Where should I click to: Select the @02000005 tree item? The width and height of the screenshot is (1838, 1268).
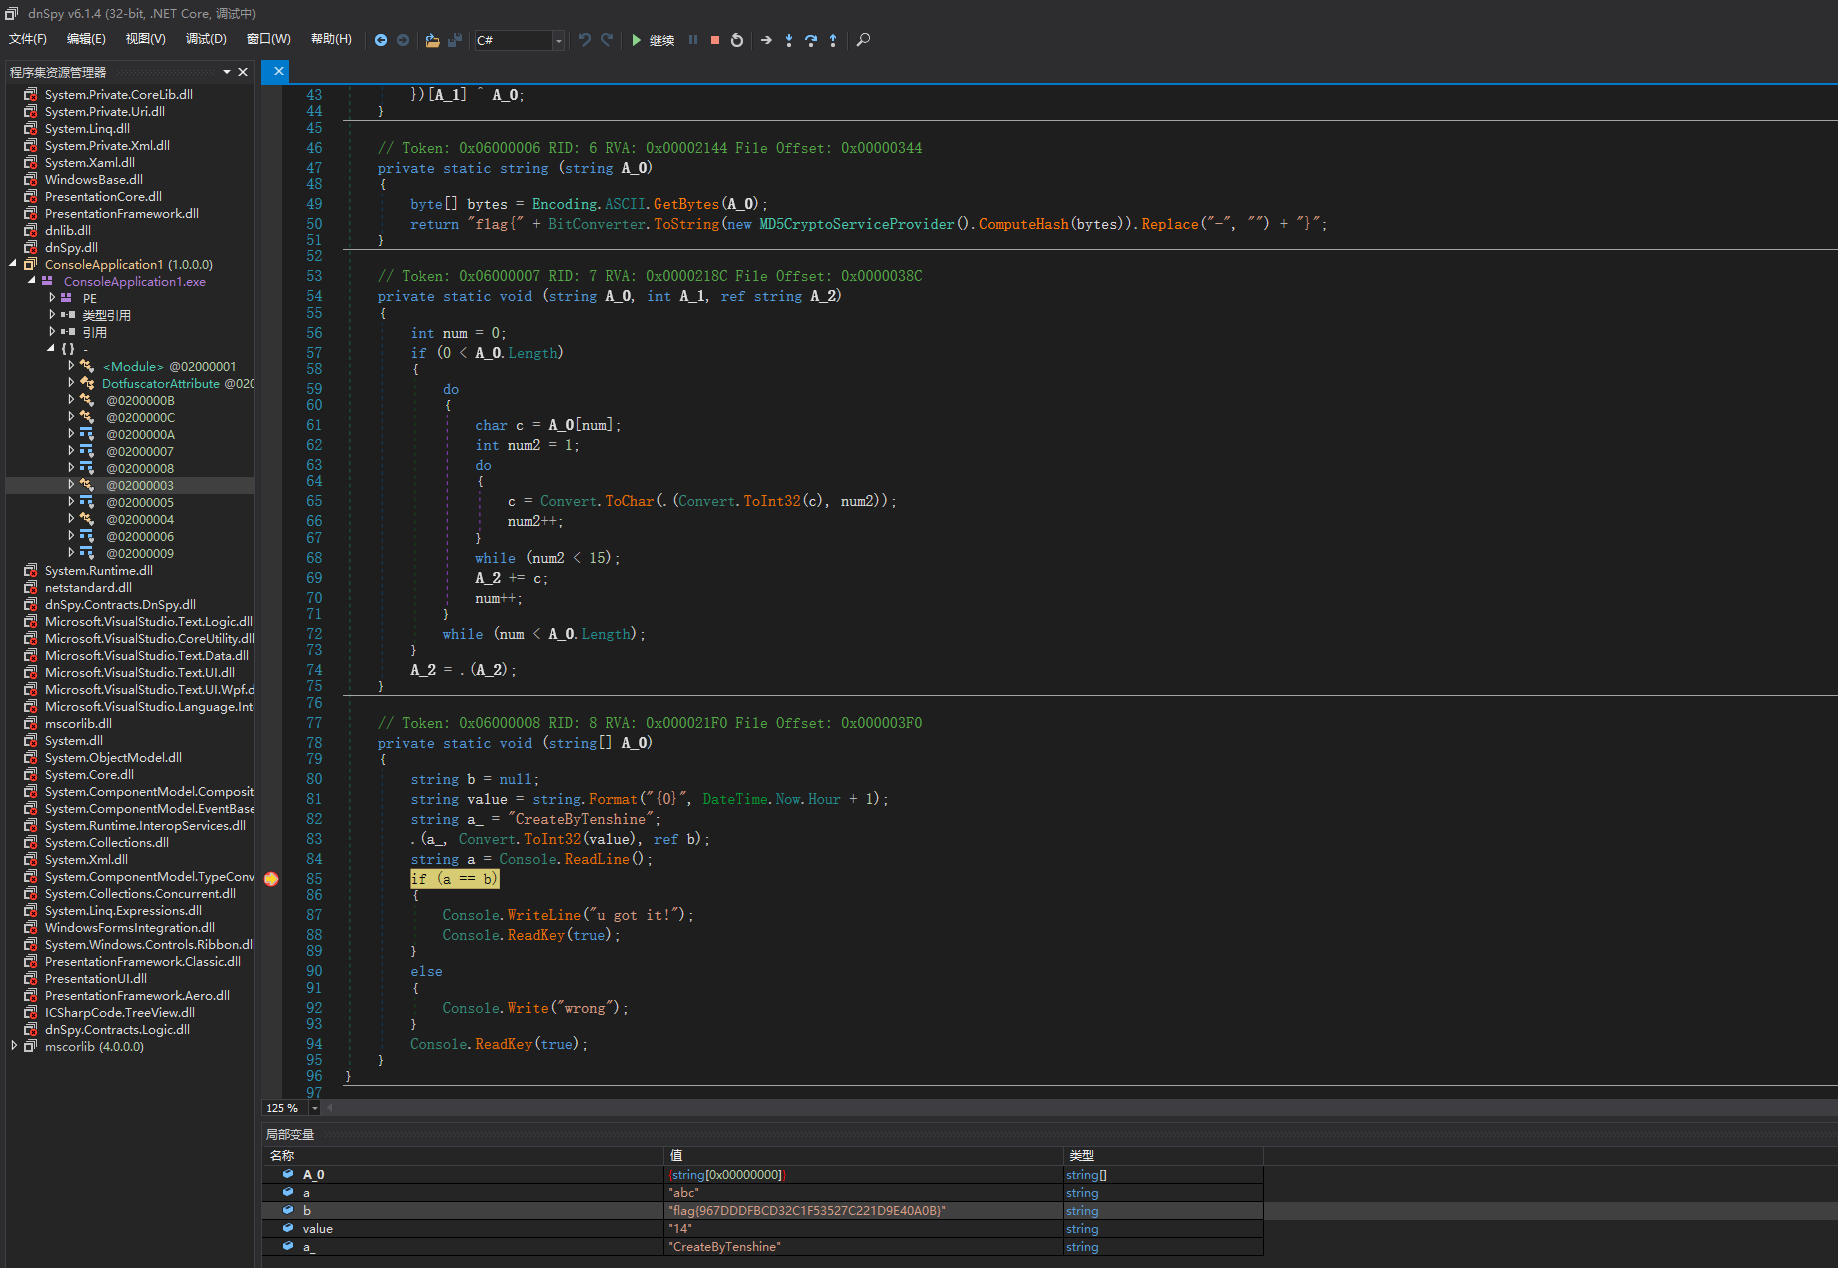pos(140,502)
